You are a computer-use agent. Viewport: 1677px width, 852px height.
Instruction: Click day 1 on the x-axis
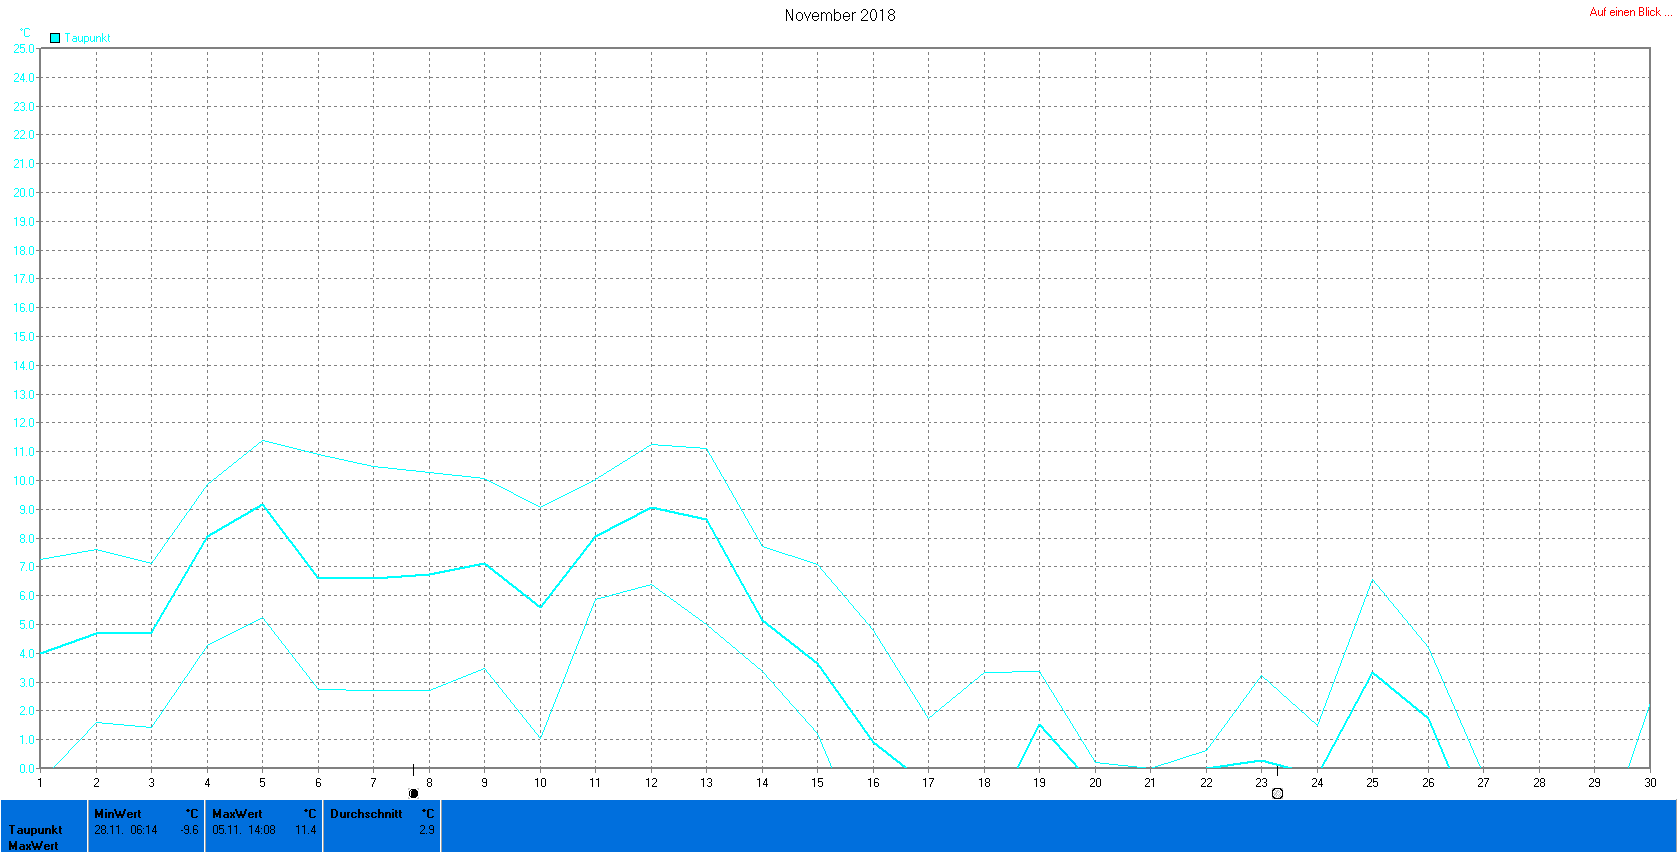[x=40, y=783]
